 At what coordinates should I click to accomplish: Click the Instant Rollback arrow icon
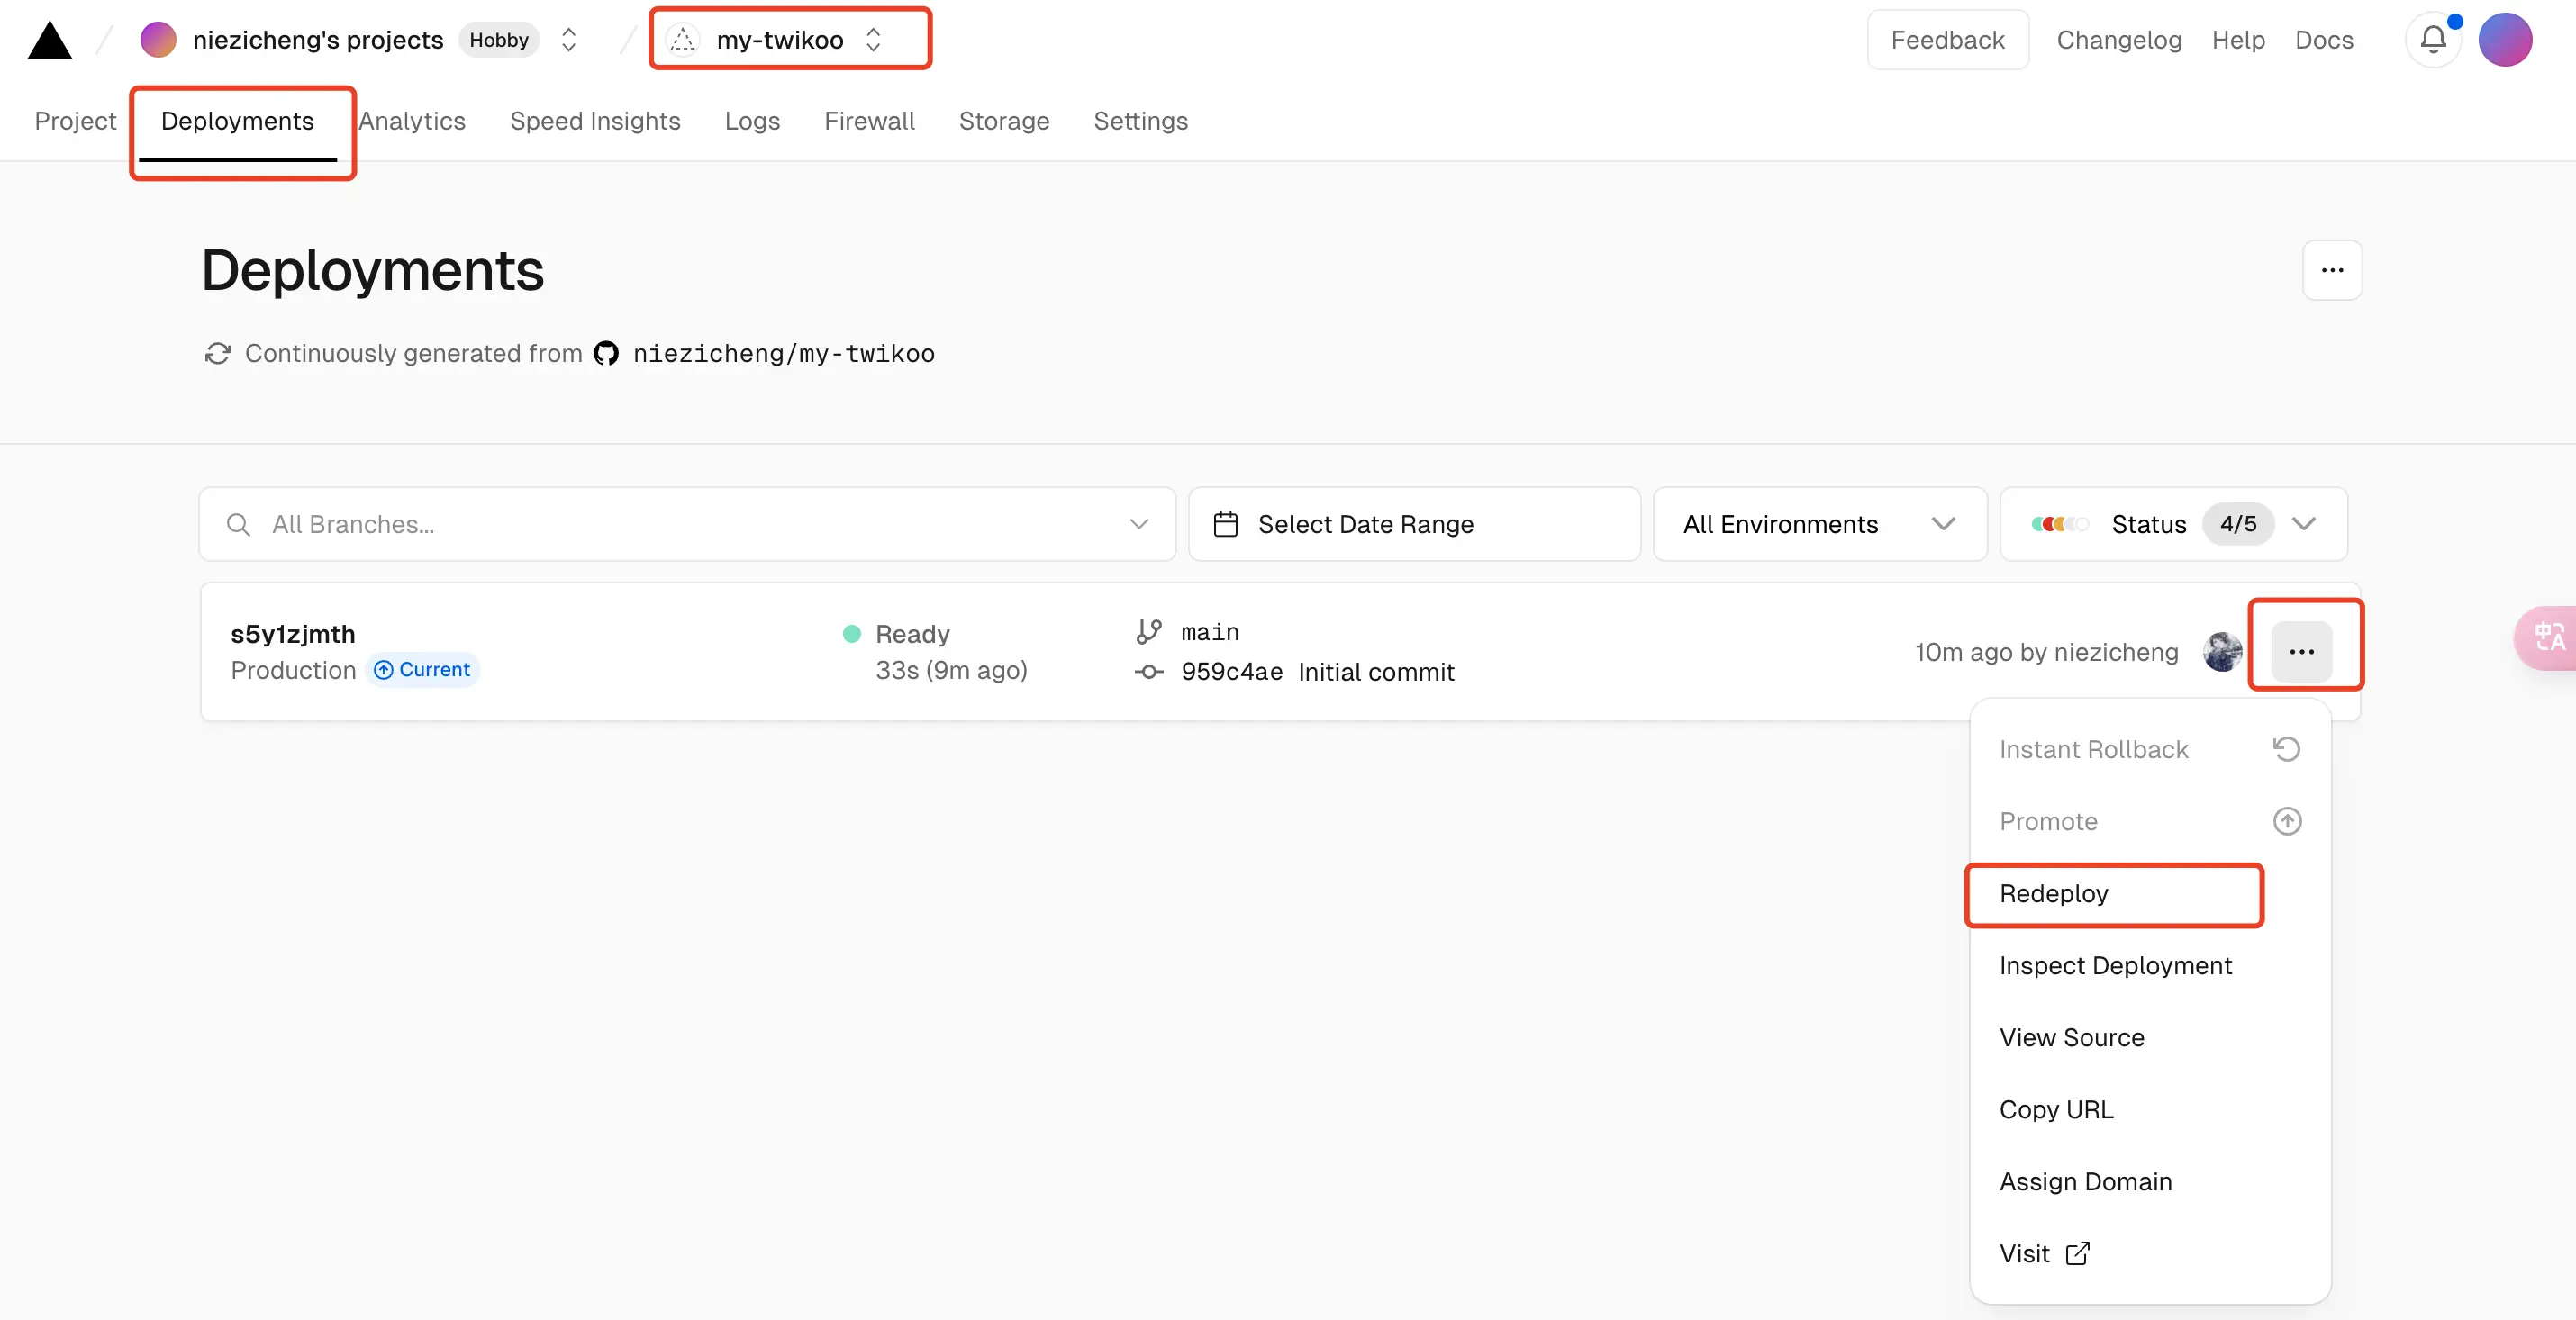[2287, 750]
